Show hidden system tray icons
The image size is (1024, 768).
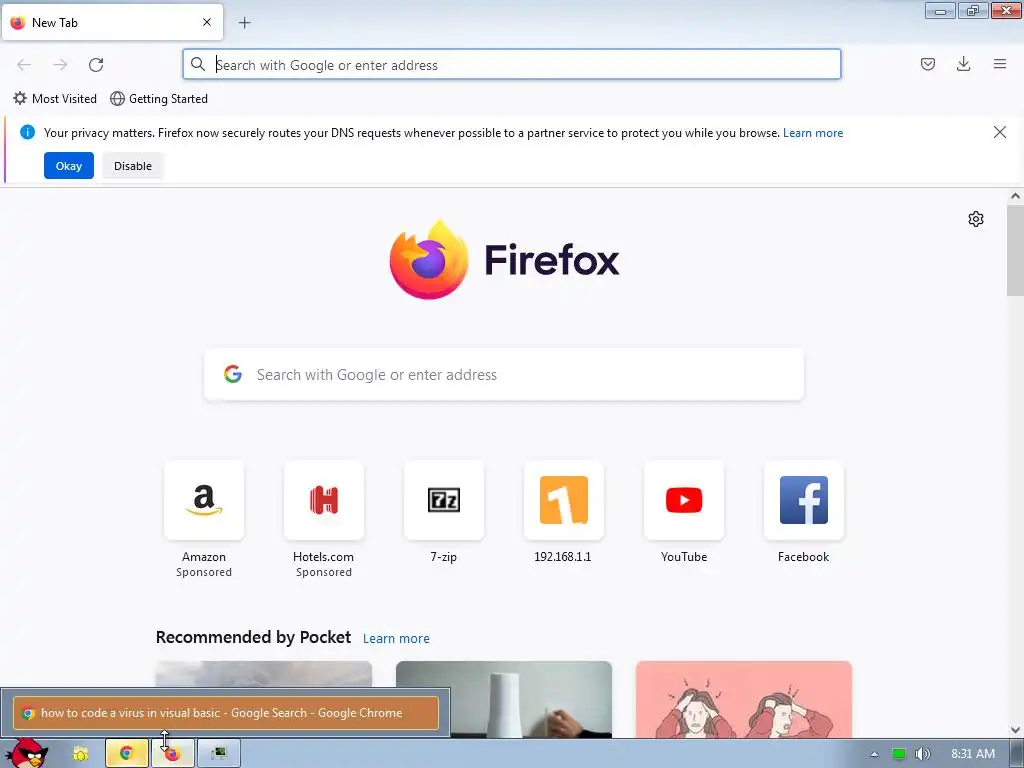(x=874, y=754)
